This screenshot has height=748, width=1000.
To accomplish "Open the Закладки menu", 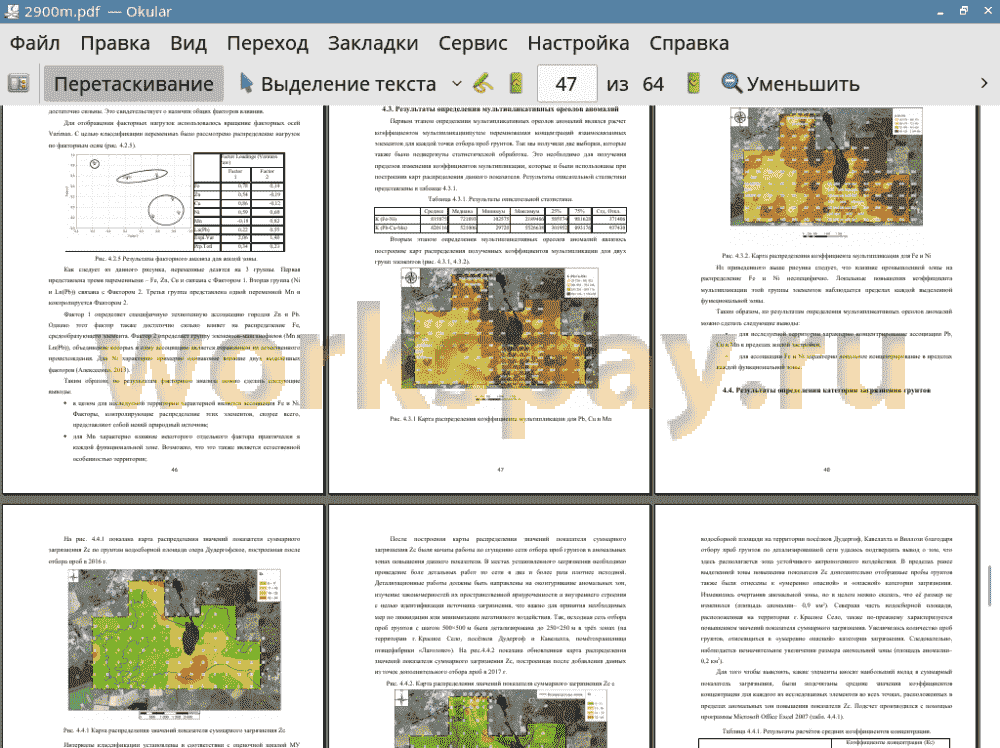I will [x=373, y=43].
